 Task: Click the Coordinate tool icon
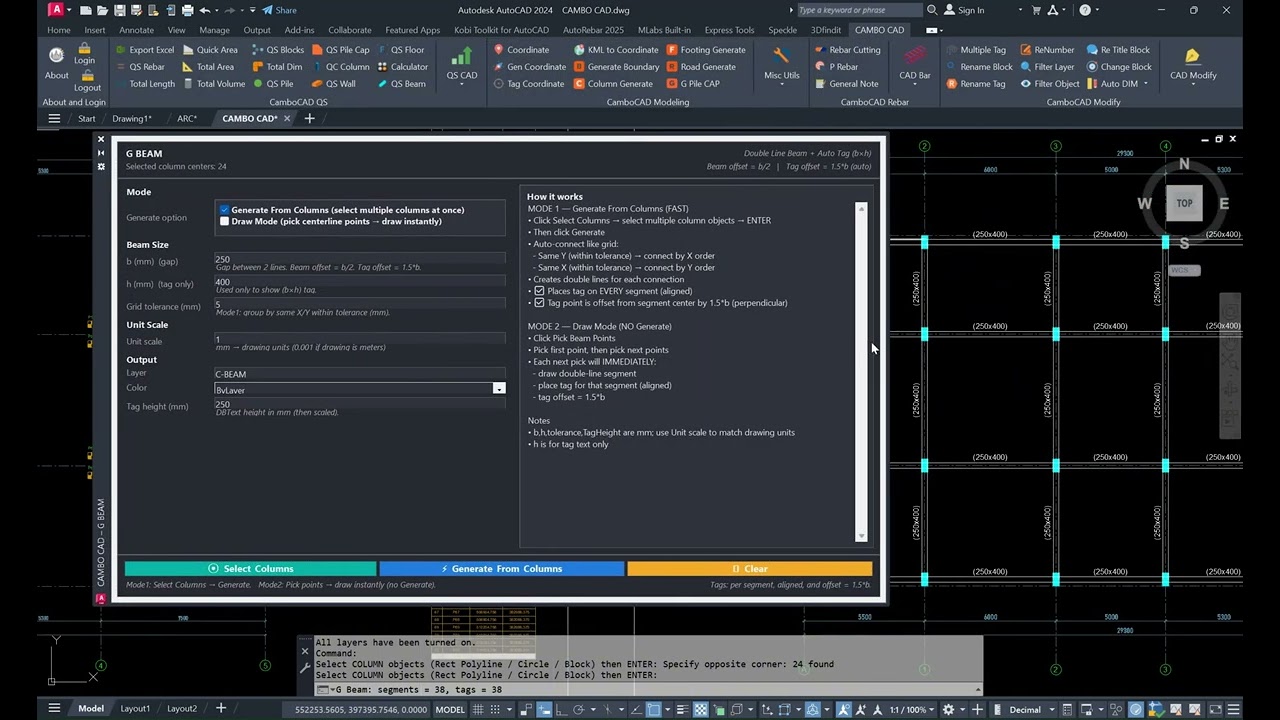pyautogui.click(x=499, y=50)
